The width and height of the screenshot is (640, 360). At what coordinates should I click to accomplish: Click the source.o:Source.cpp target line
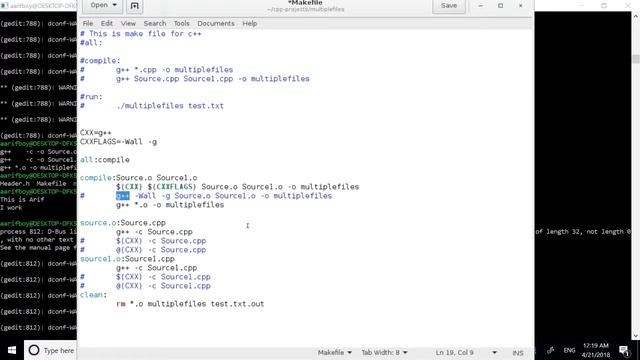(122, 223)
